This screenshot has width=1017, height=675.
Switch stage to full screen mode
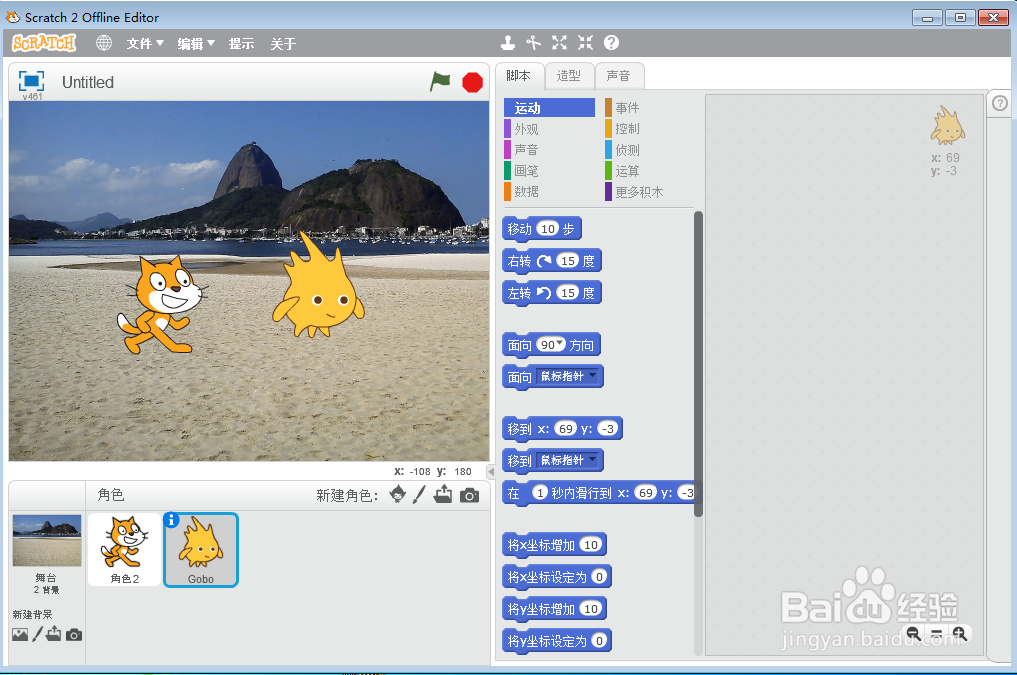point(31,81)
